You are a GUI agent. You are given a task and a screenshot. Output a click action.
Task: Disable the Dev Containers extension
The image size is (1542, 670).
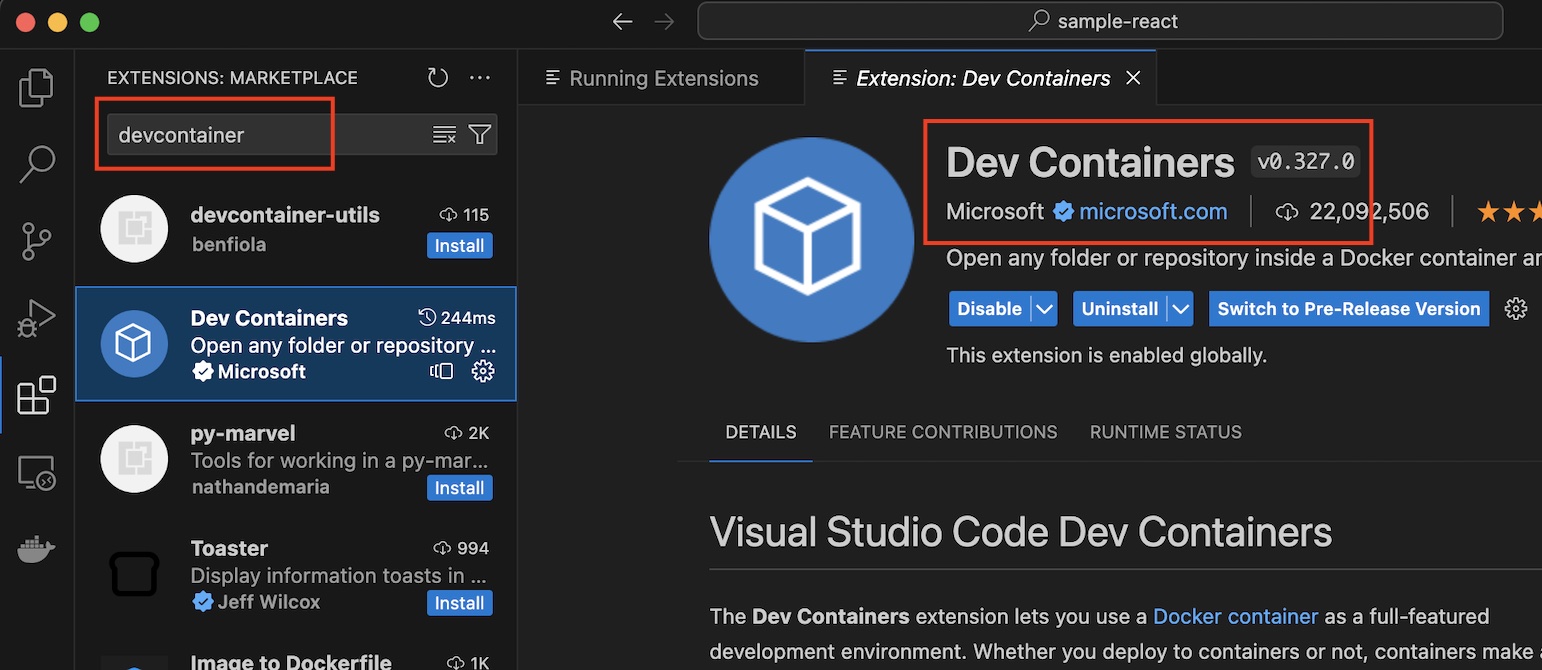tap(990, 309)
